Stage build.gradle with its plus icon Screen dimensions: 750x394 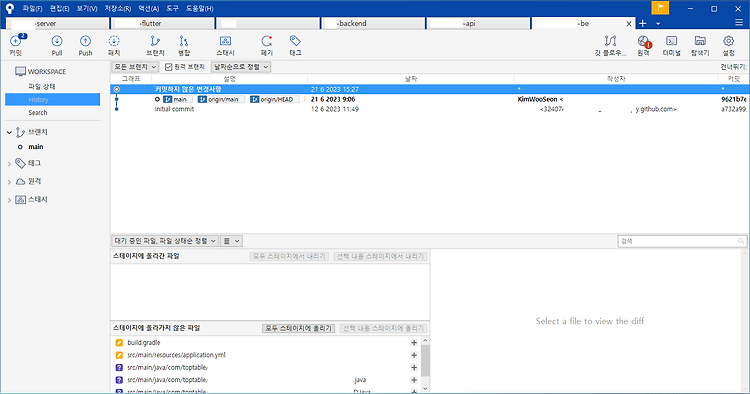(414, 342)
